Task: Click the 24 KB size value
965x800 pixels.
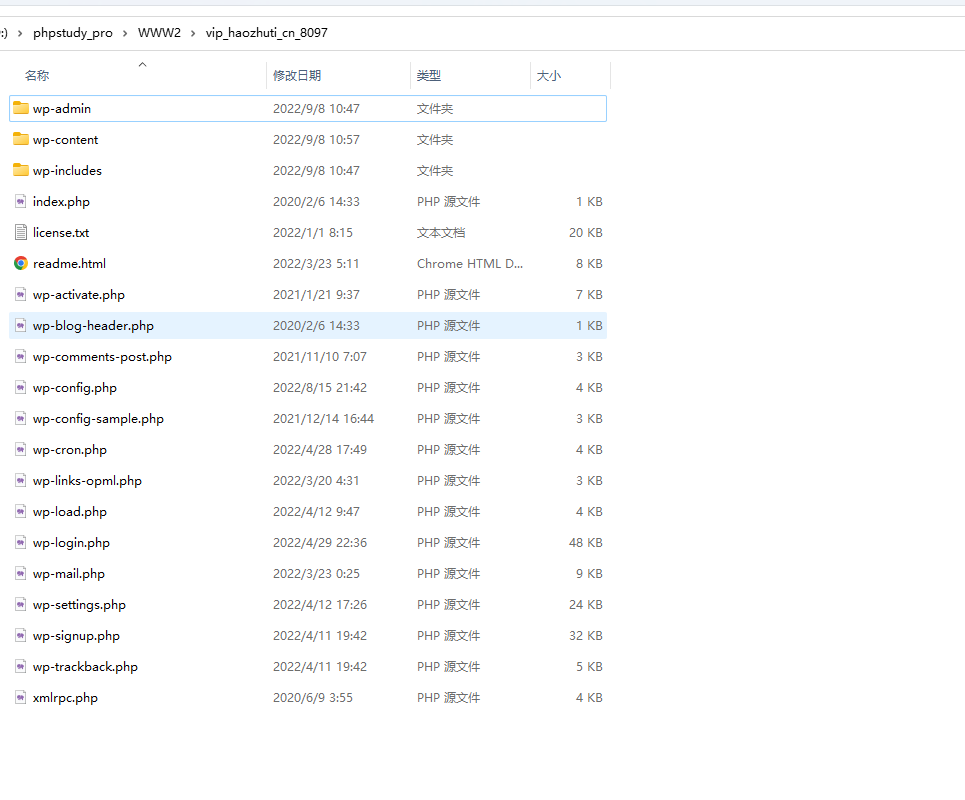Action: [585, 605]
